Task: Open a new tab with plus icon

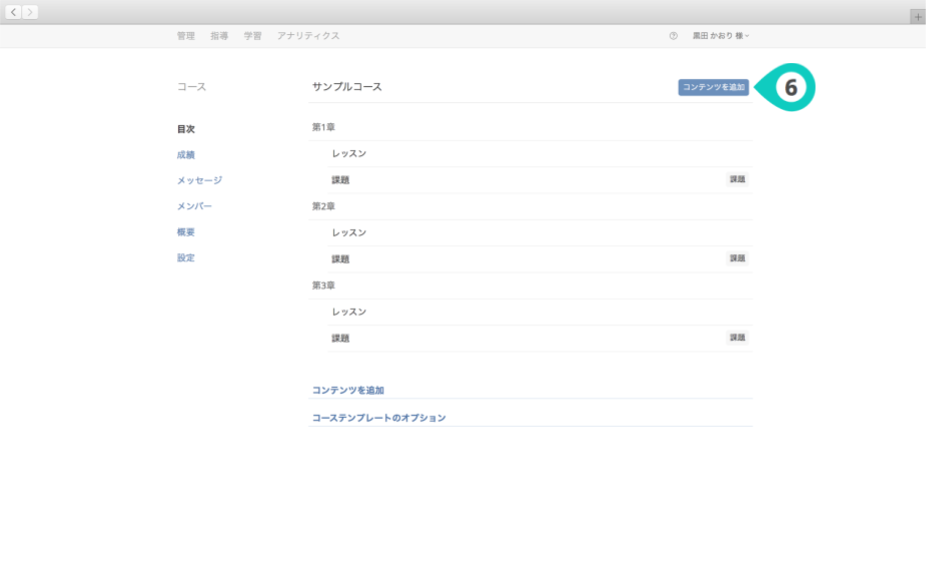Action: tap(917, 17)
